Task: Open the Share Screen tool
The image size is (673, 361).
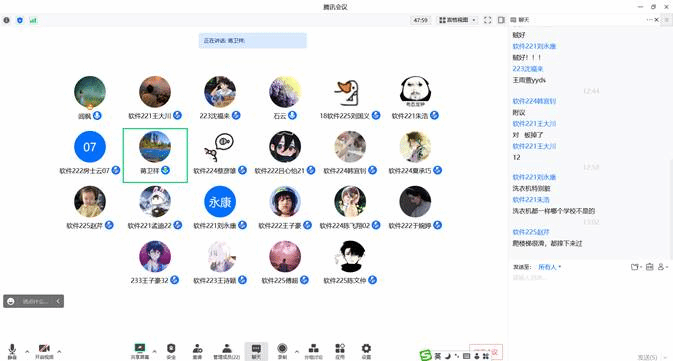Action: [x=140, y=351]
